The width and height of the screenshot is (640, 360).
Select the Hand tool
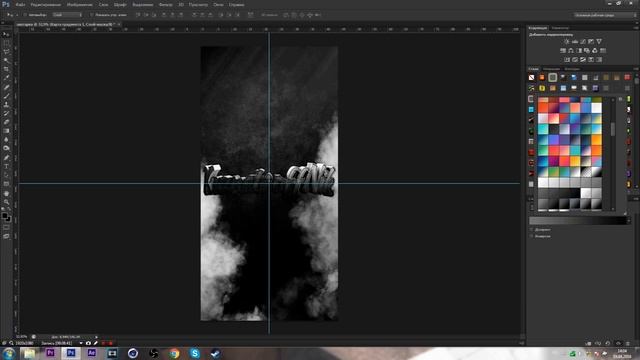coord(6,193)
